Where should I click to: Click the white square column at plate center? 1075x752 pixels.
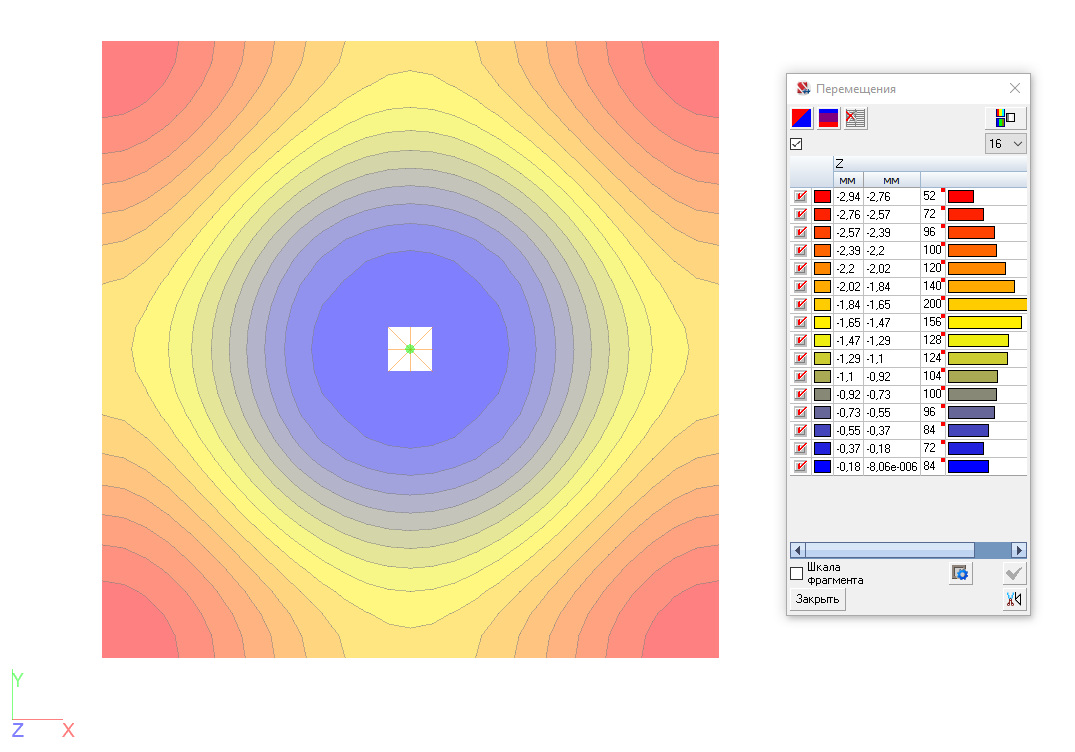410,349
